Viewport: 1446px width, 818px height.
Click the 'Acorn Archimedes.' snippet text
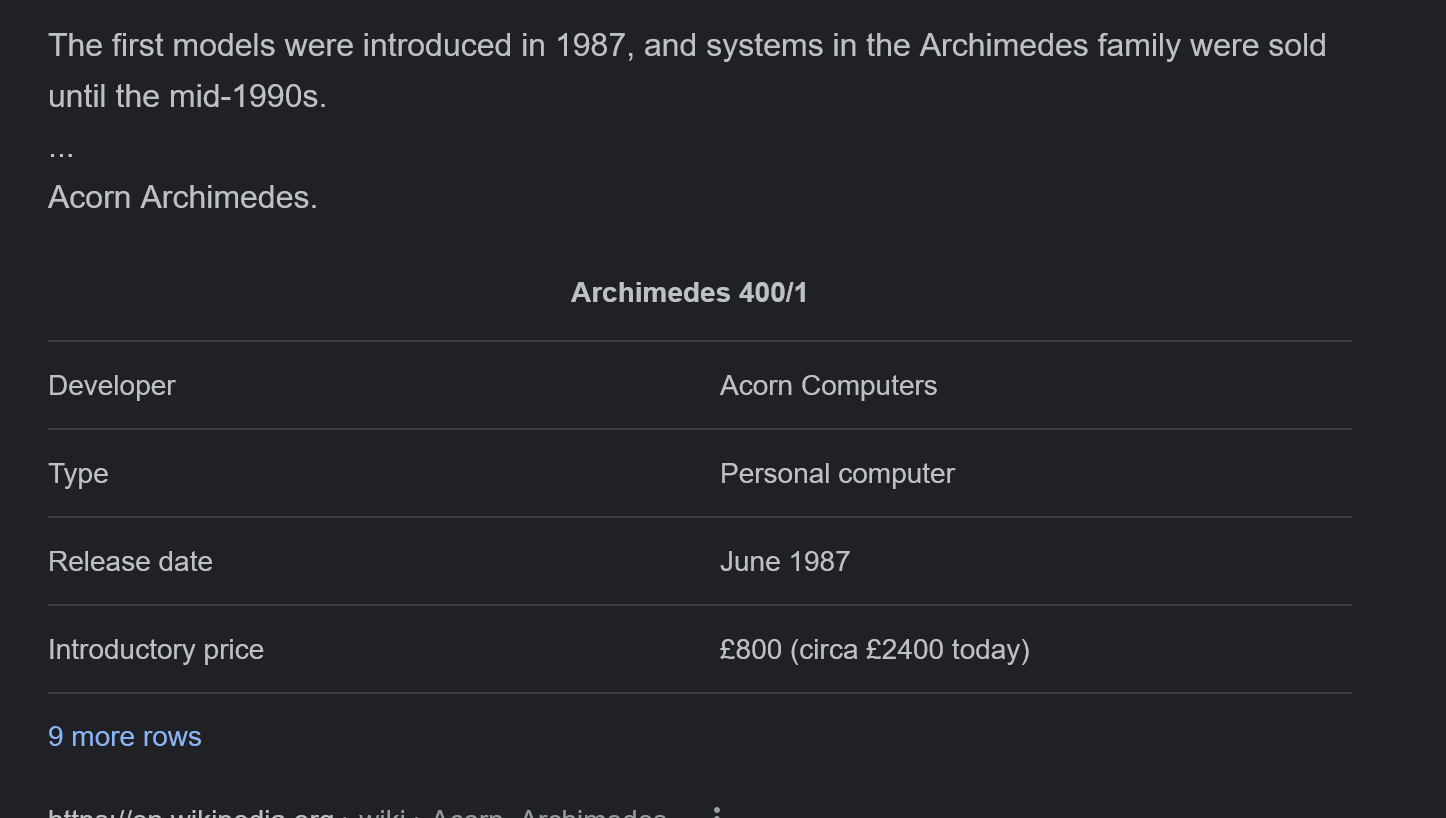point(183,198)
